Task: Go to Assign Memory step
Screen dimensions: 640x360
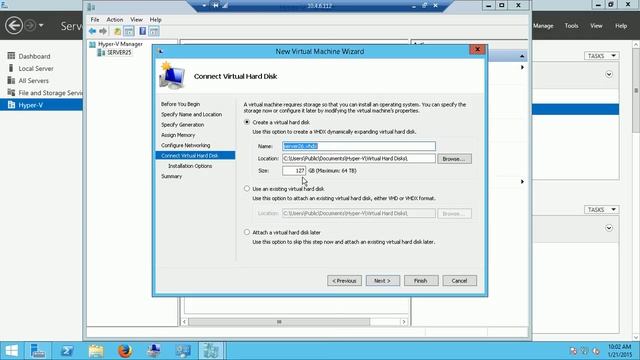Action: (x=178, y=135)
